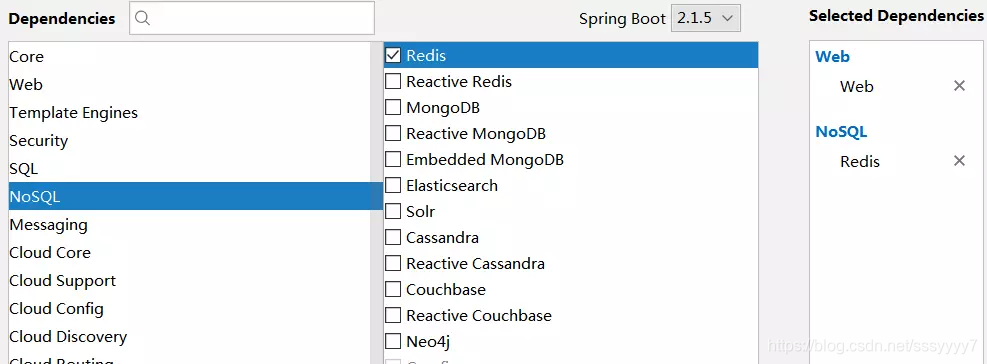
Task: Select the Cloud Discovery category
Action: tap(189, 337)
